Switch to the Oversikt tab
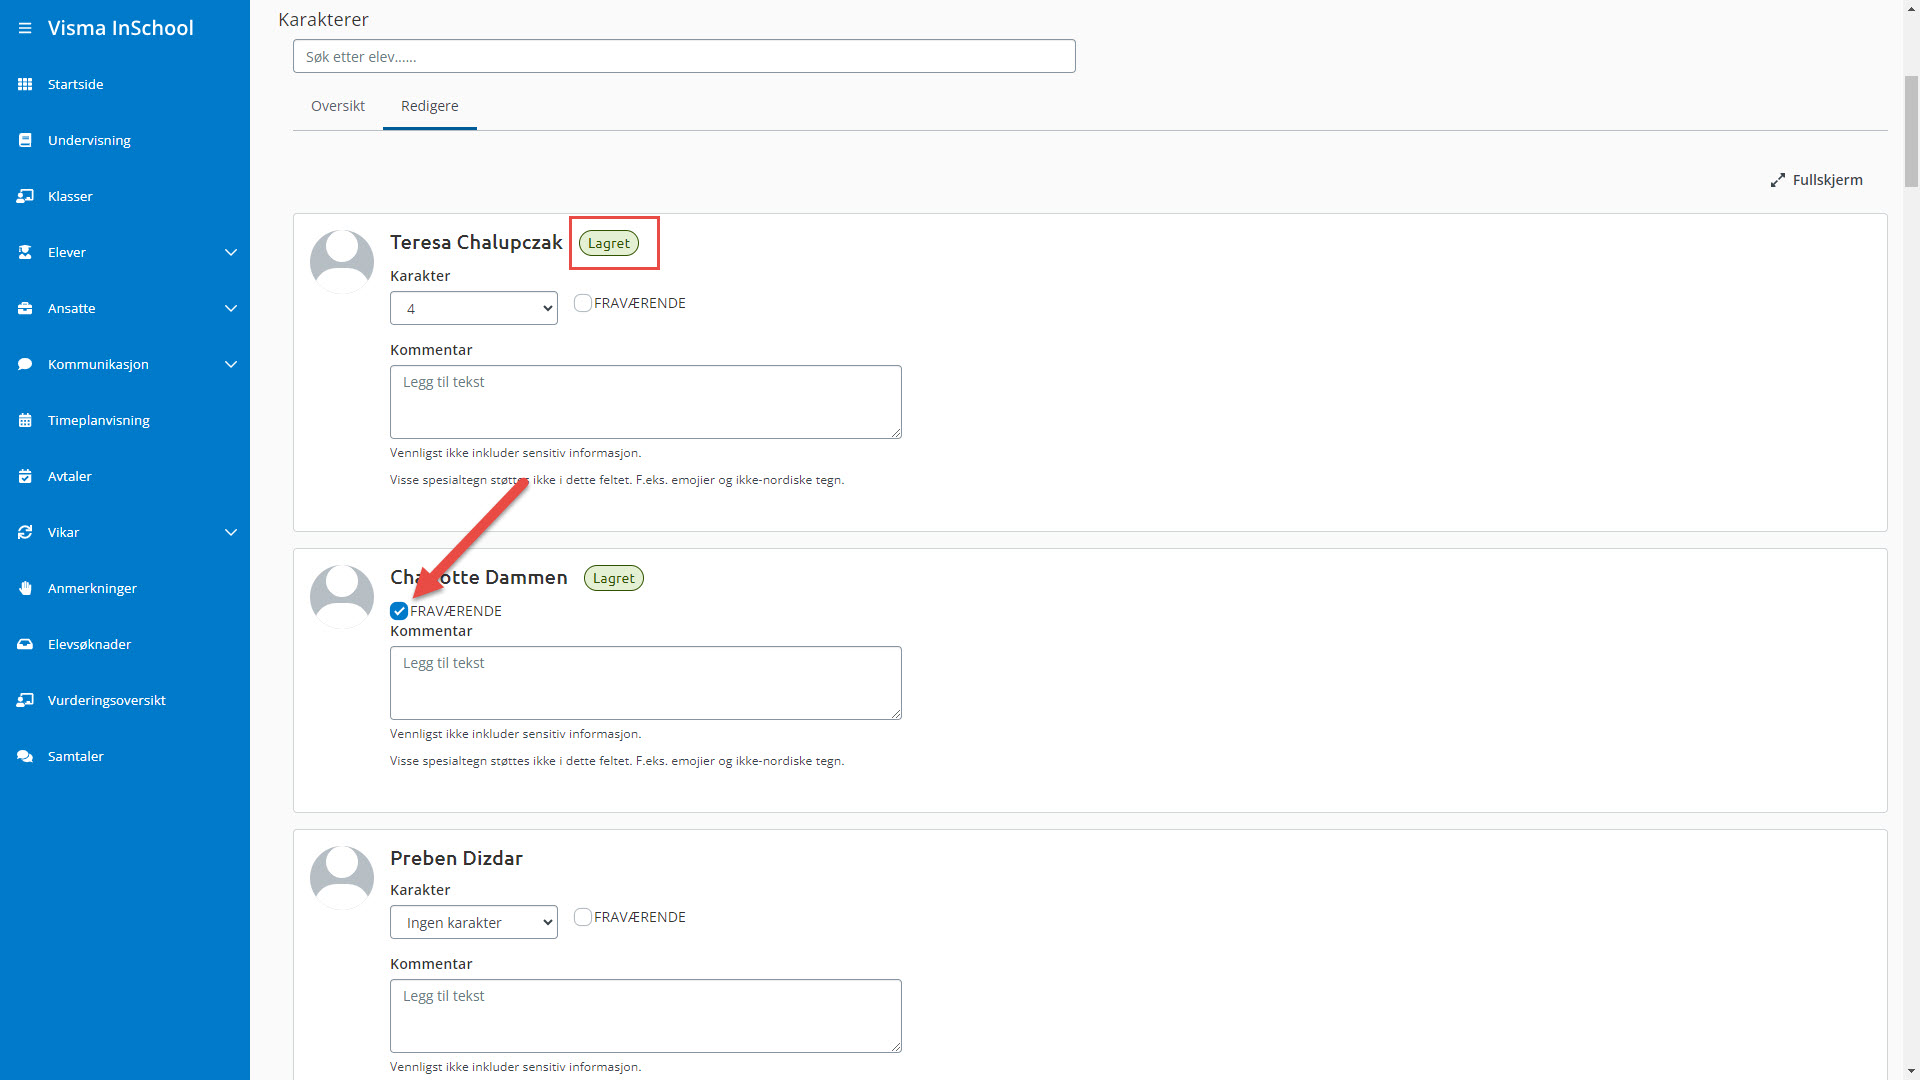1920x1080 pixels. click(338, 106)
